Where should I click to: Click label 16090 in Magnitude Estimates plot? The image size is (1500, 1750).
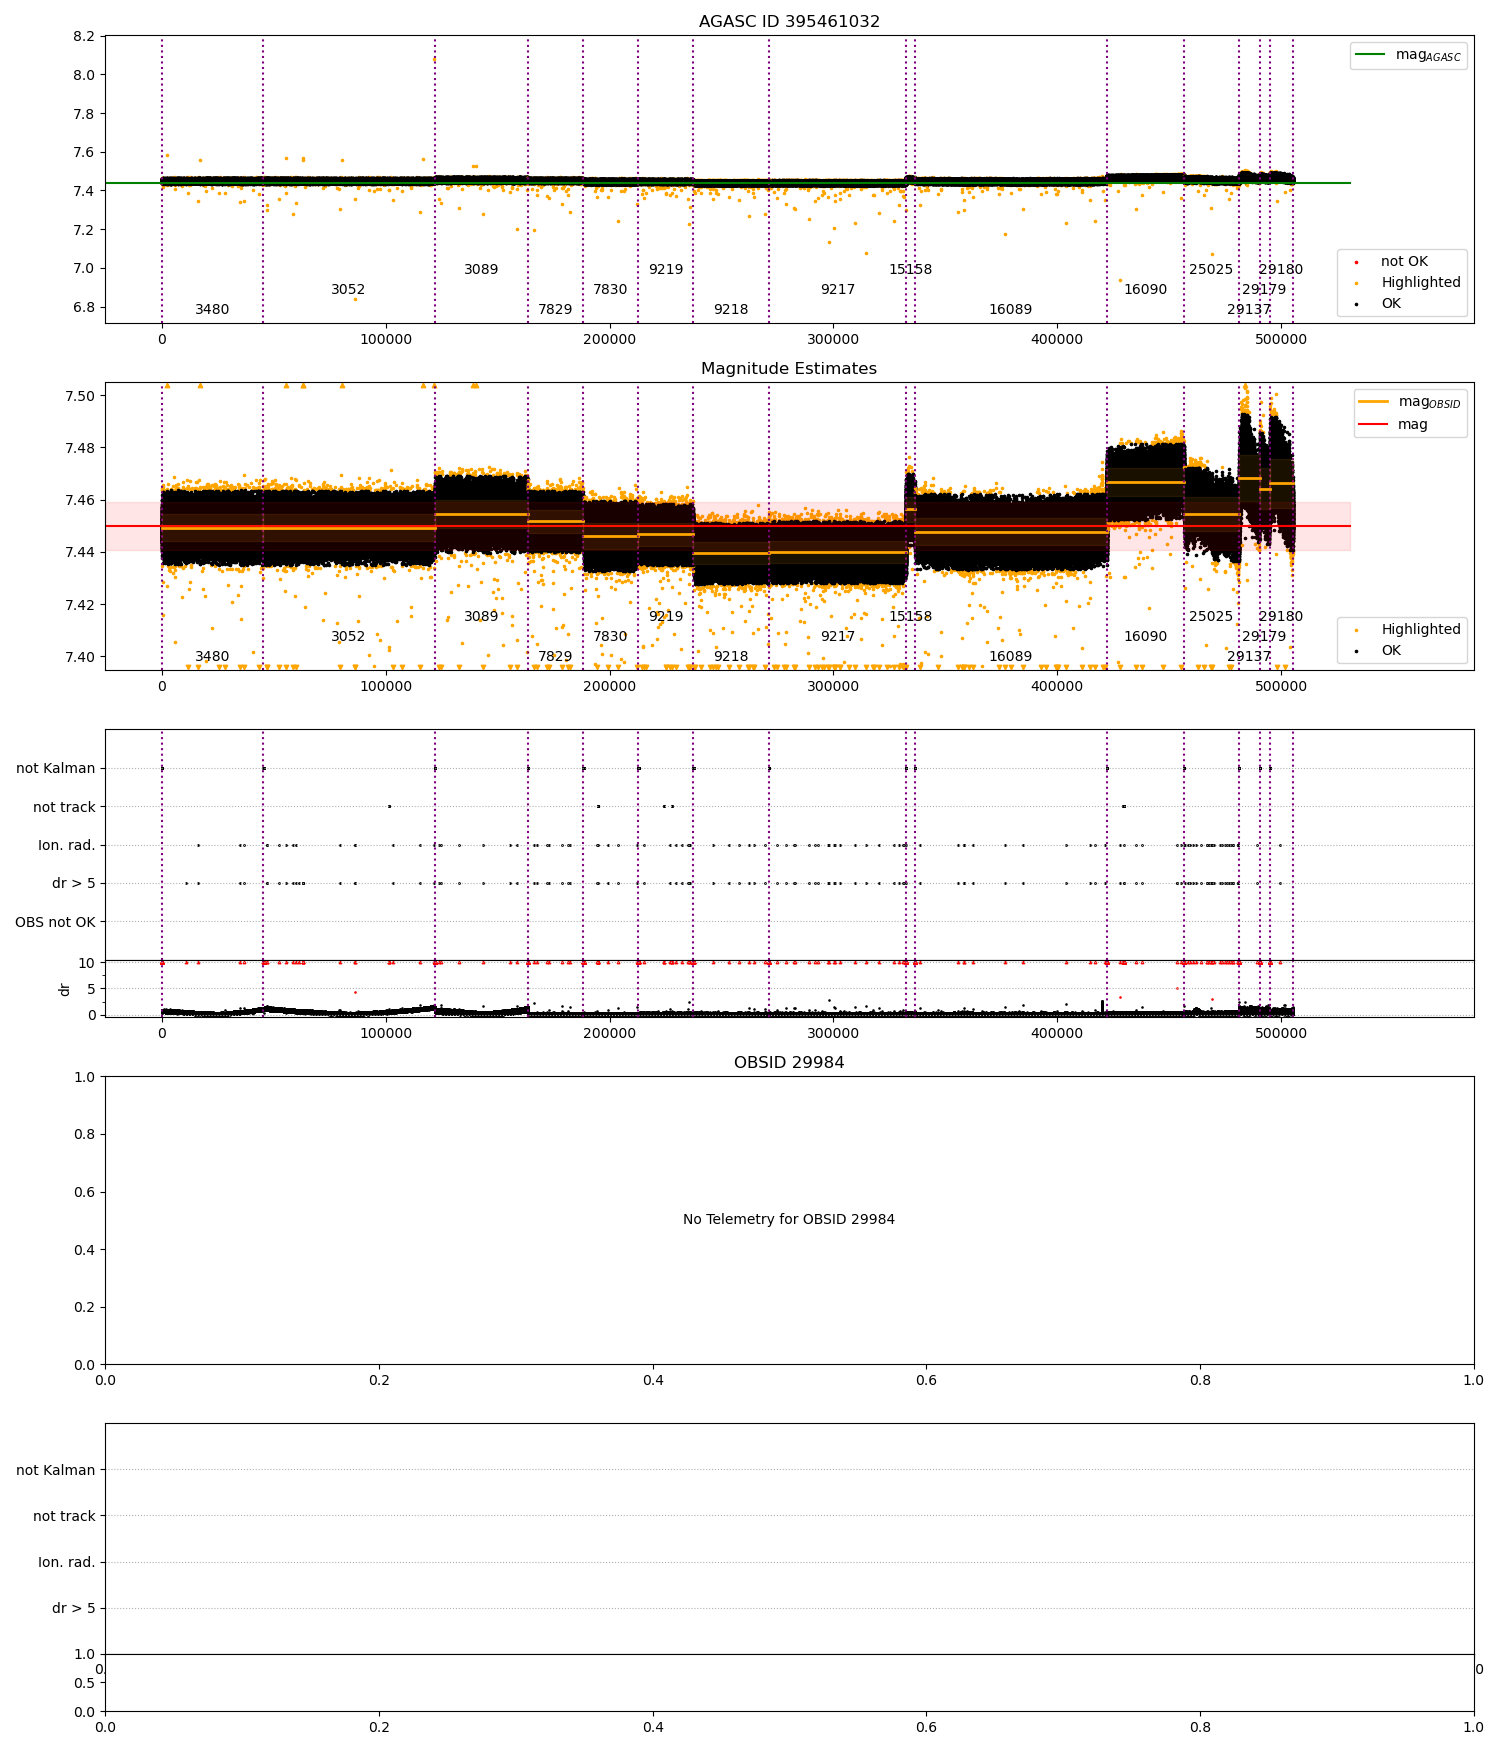point(1145,637)
